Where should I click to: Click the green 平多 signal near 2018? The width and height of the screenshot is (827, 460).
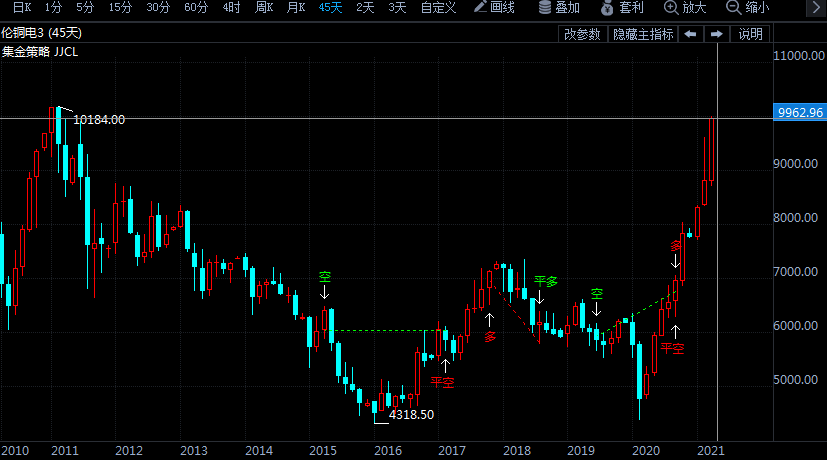coord(545,281)
